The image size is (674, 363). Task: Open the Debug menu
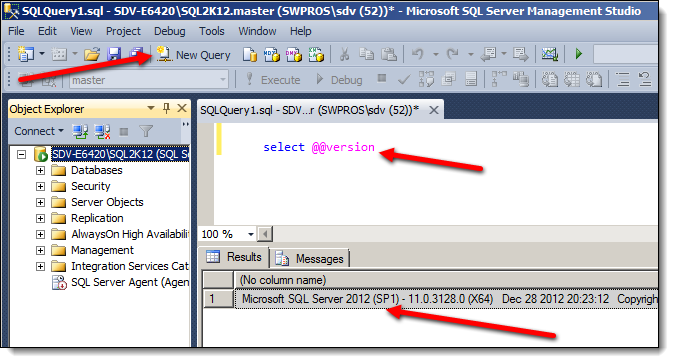170,31
